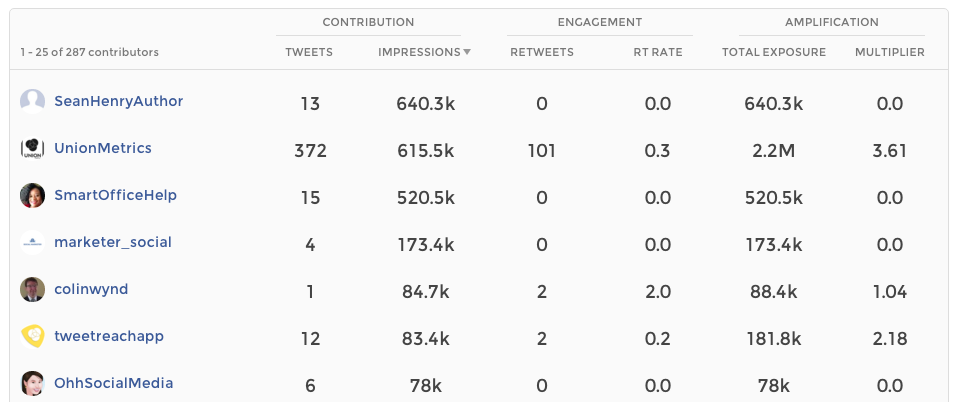Sort by Total Exposure column
The height and width of the screenshot is (402, 955).
(x=773, y=52)
